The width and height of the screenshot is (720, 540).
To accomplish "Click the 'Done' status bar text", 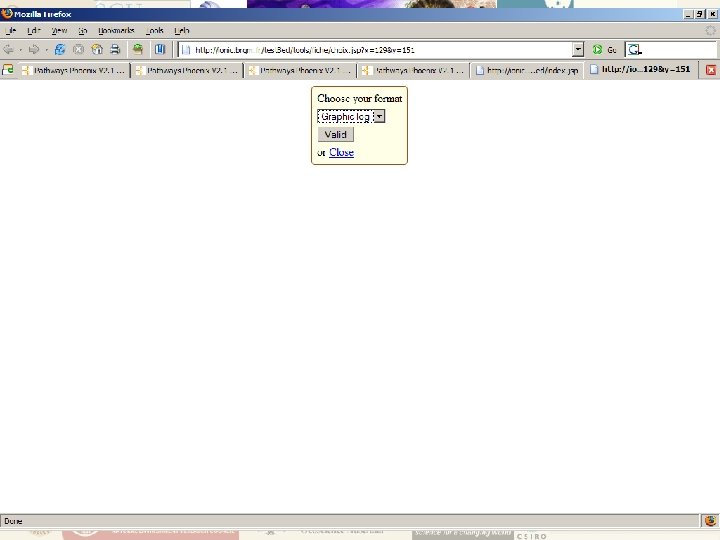I will click(13, 521).
